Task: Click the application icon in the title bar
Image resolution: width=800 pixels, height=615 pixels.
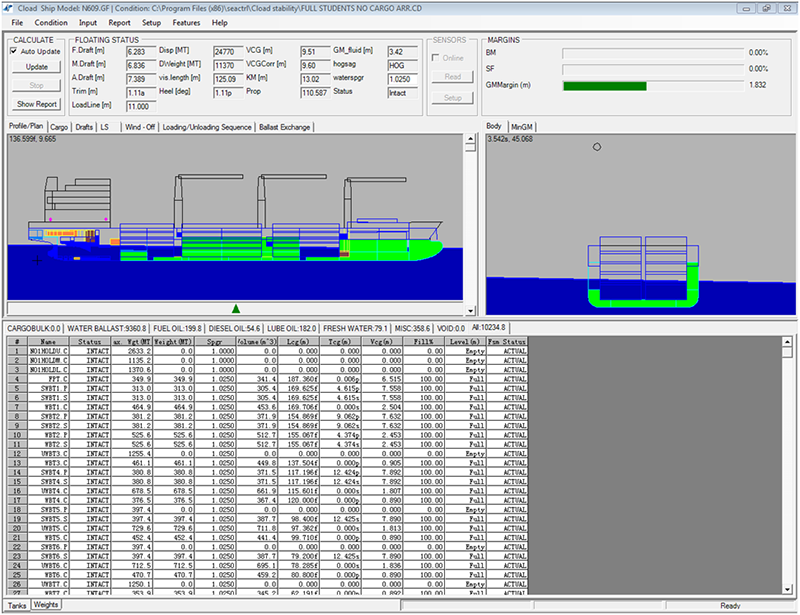Action: coord(9,7)
